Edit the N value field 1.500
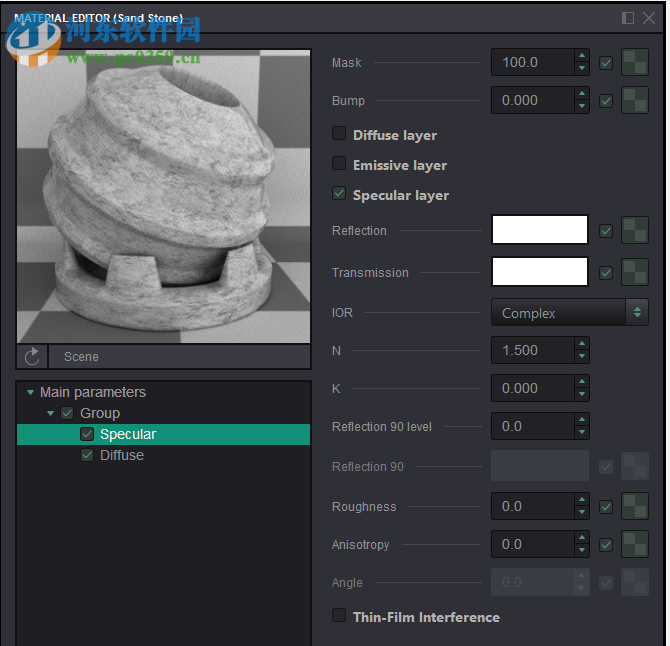670x646 pixels. [532, 350]
